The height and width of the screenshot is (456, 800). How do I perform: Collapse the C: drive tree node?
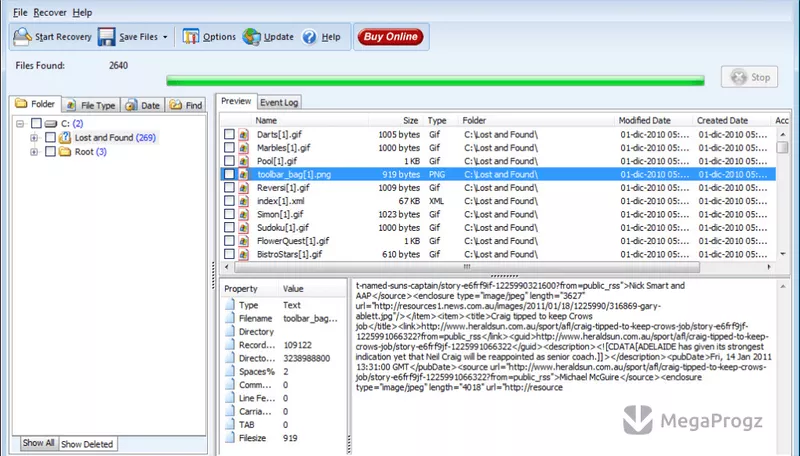point(20,123)
